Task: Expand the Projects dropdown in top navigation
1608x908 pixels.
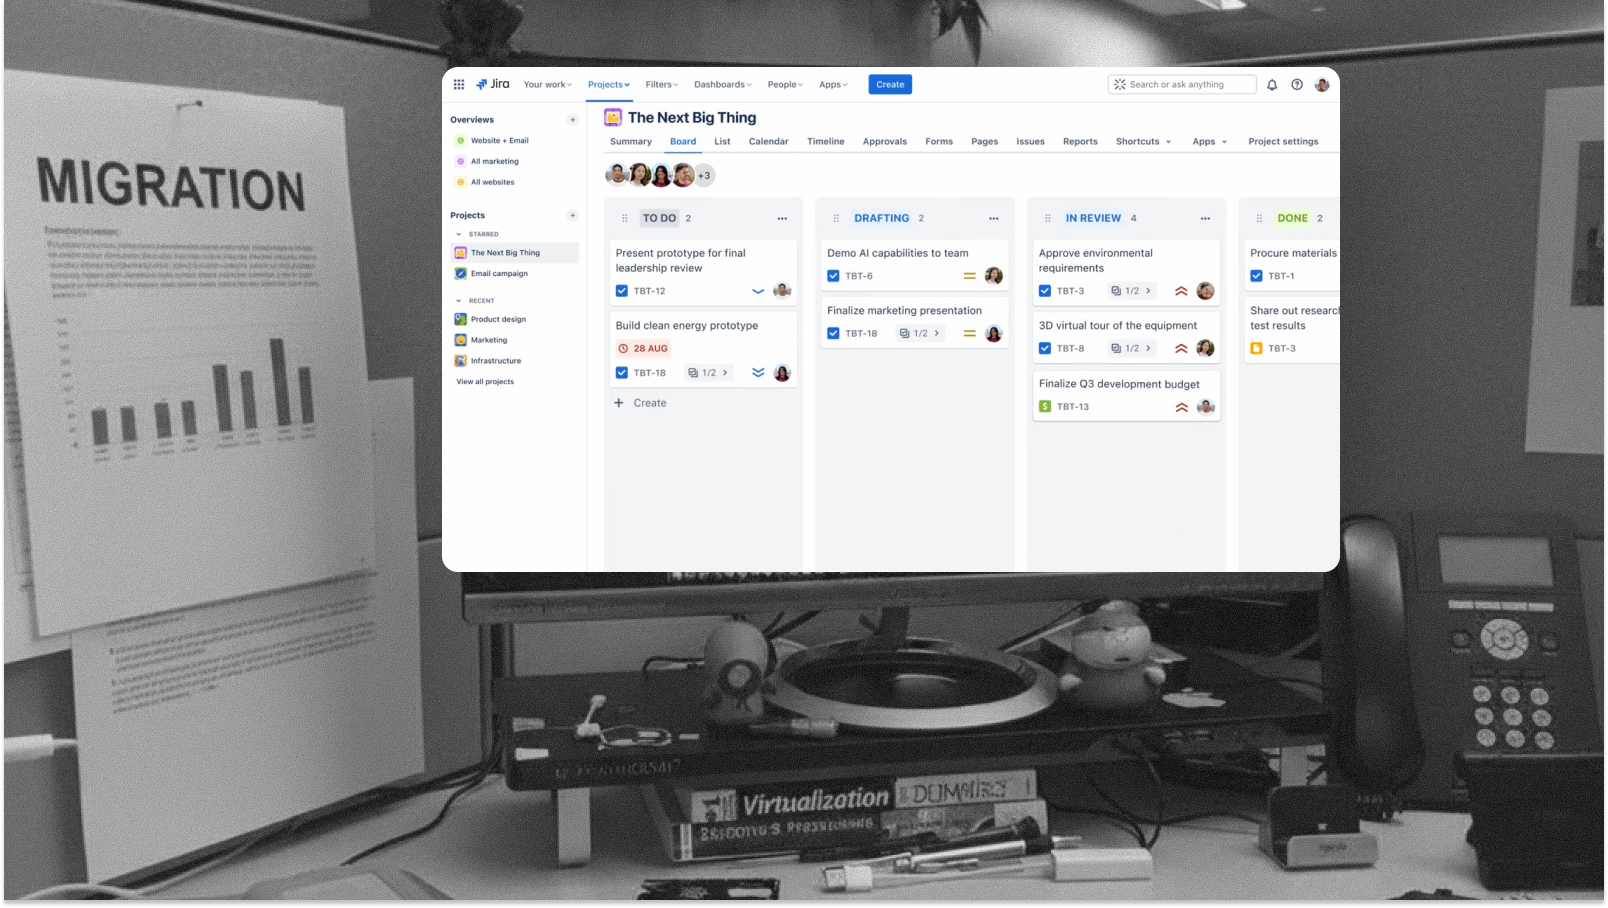Action: [608, 85]
